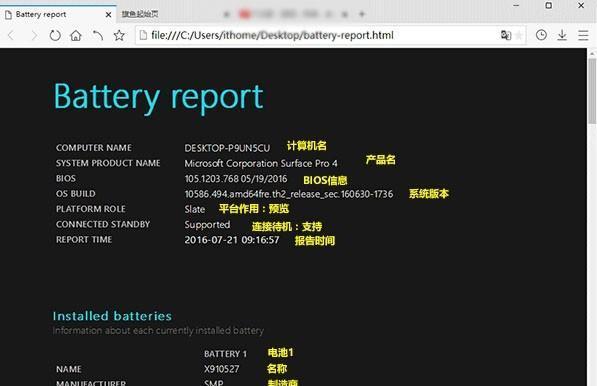597x386 pixels.
Task: Click the translate icon in address bar
Action: point(506,35)
